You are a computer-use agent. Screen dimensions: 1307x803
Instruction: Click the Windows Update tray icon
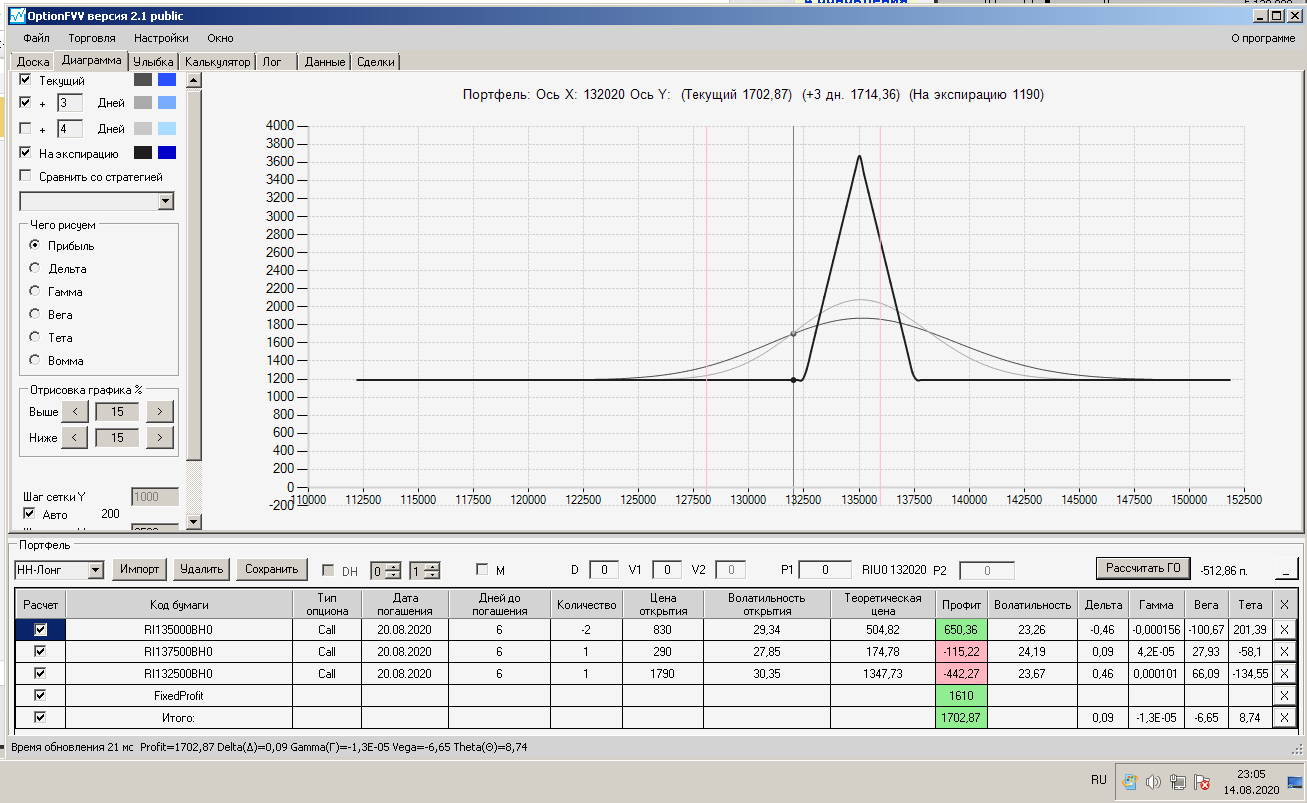coord(1129,781)
